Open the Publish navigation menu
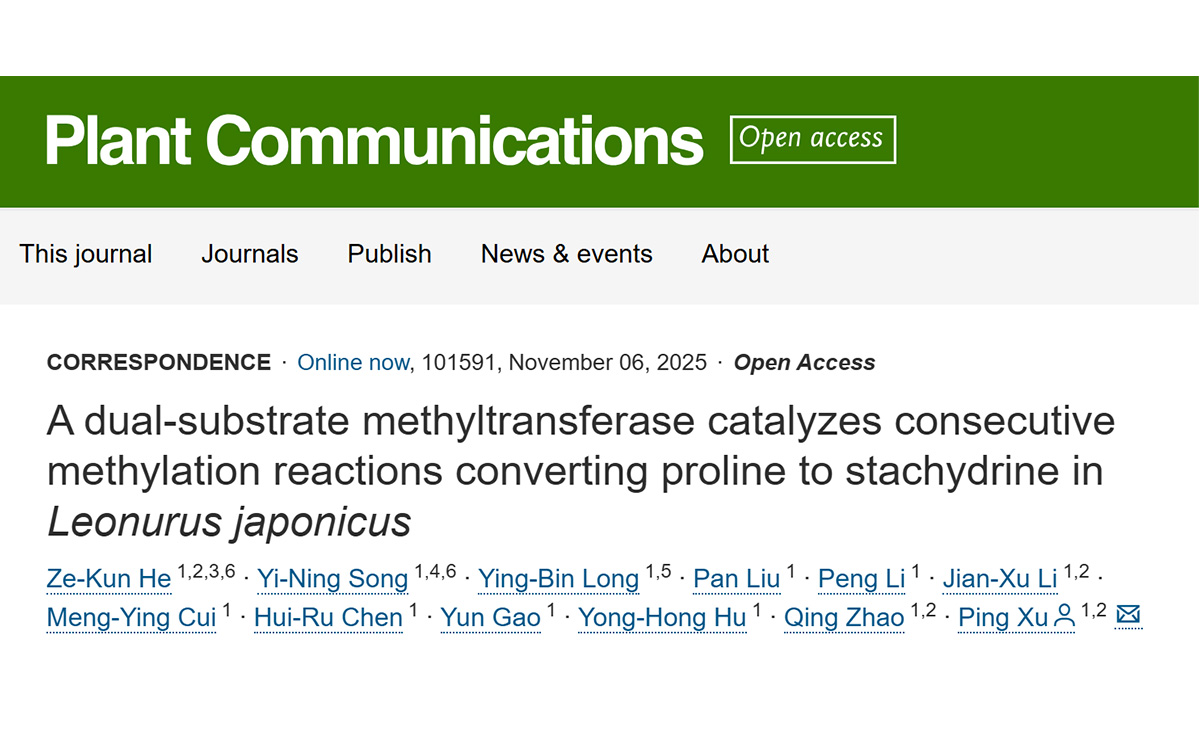The image size is (1200, 750). [389, 254]
